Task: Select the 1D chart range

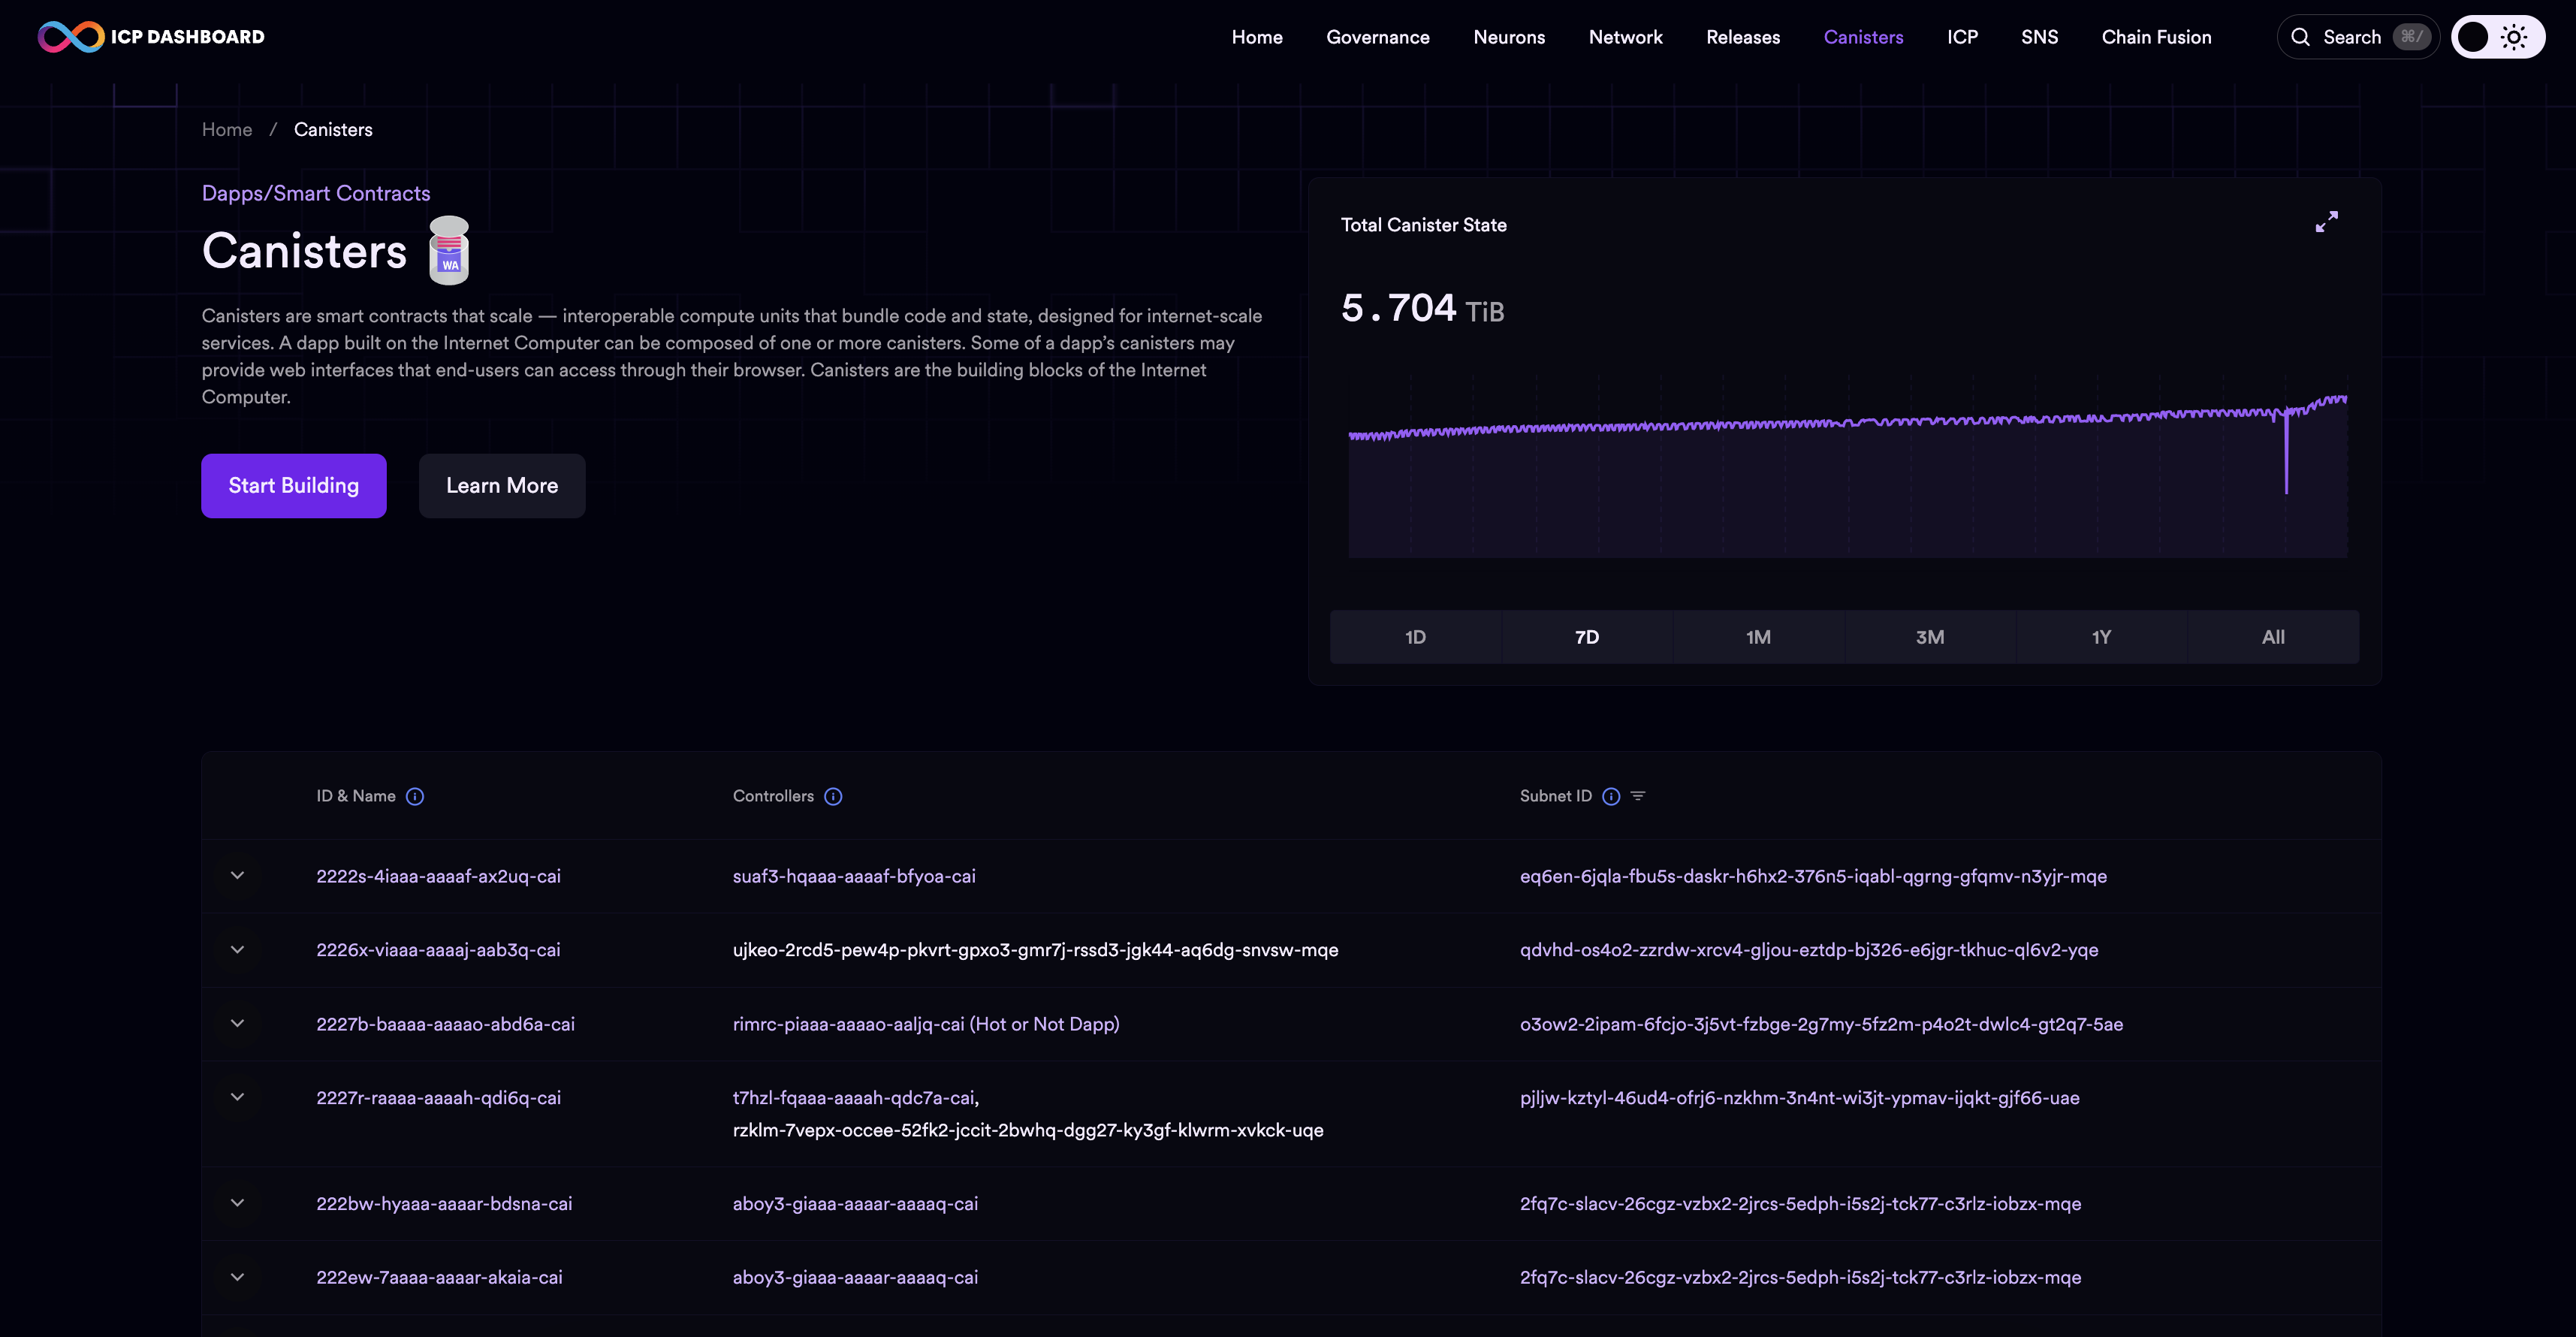Action: click(1415, 637)
